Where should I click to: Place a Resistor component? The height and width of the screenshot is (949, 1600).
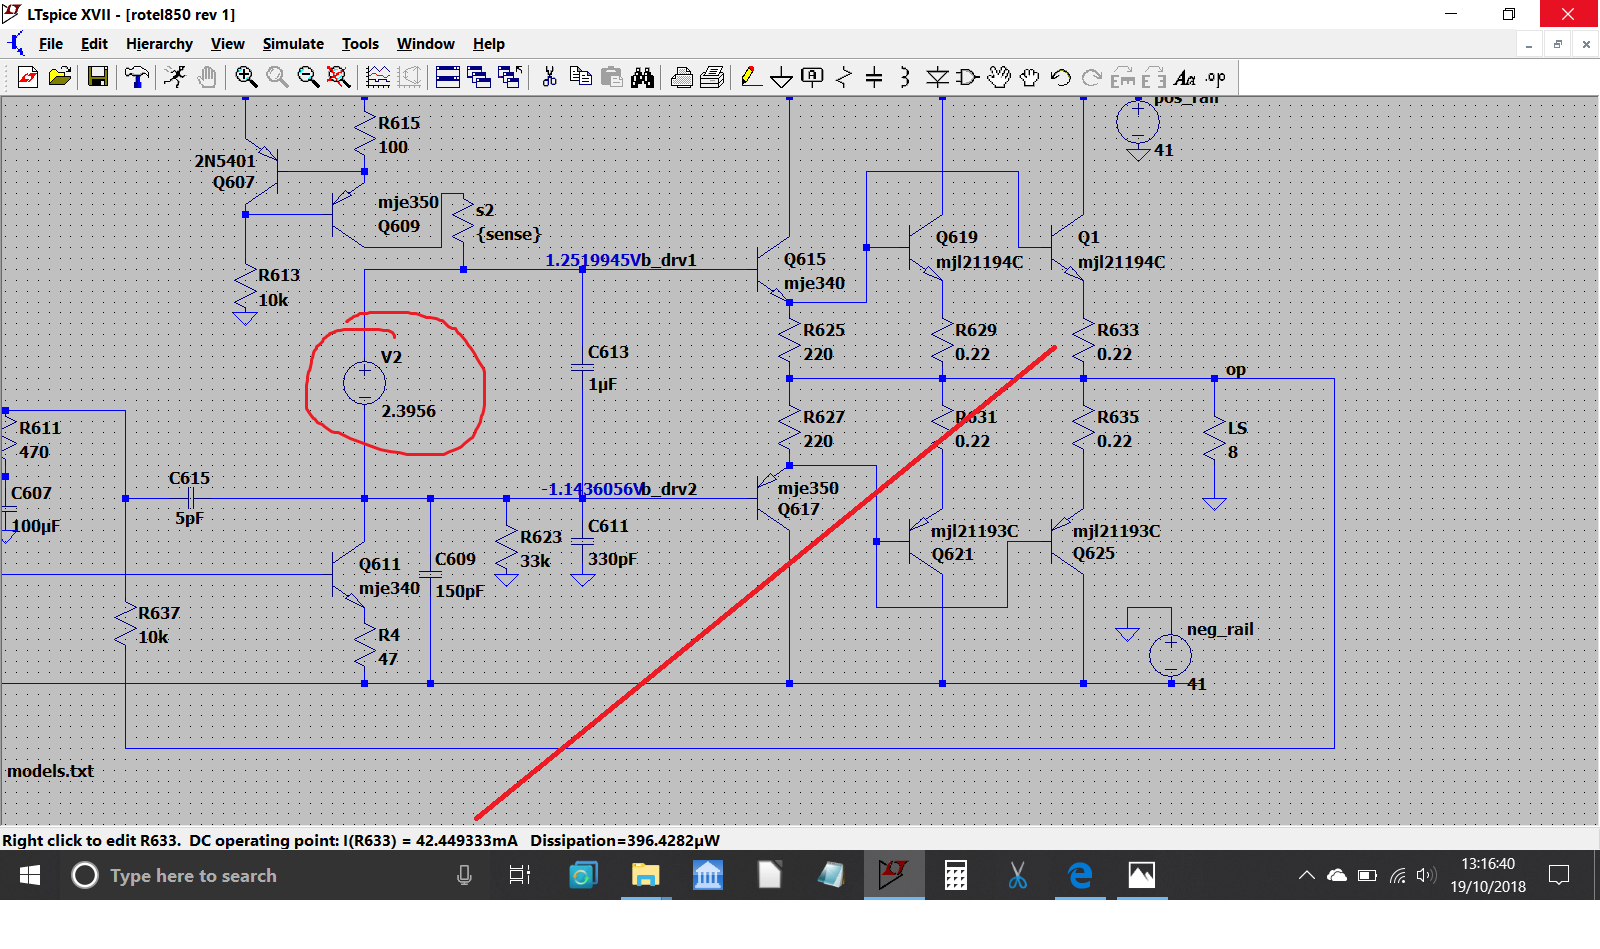(x=844, y=77)
